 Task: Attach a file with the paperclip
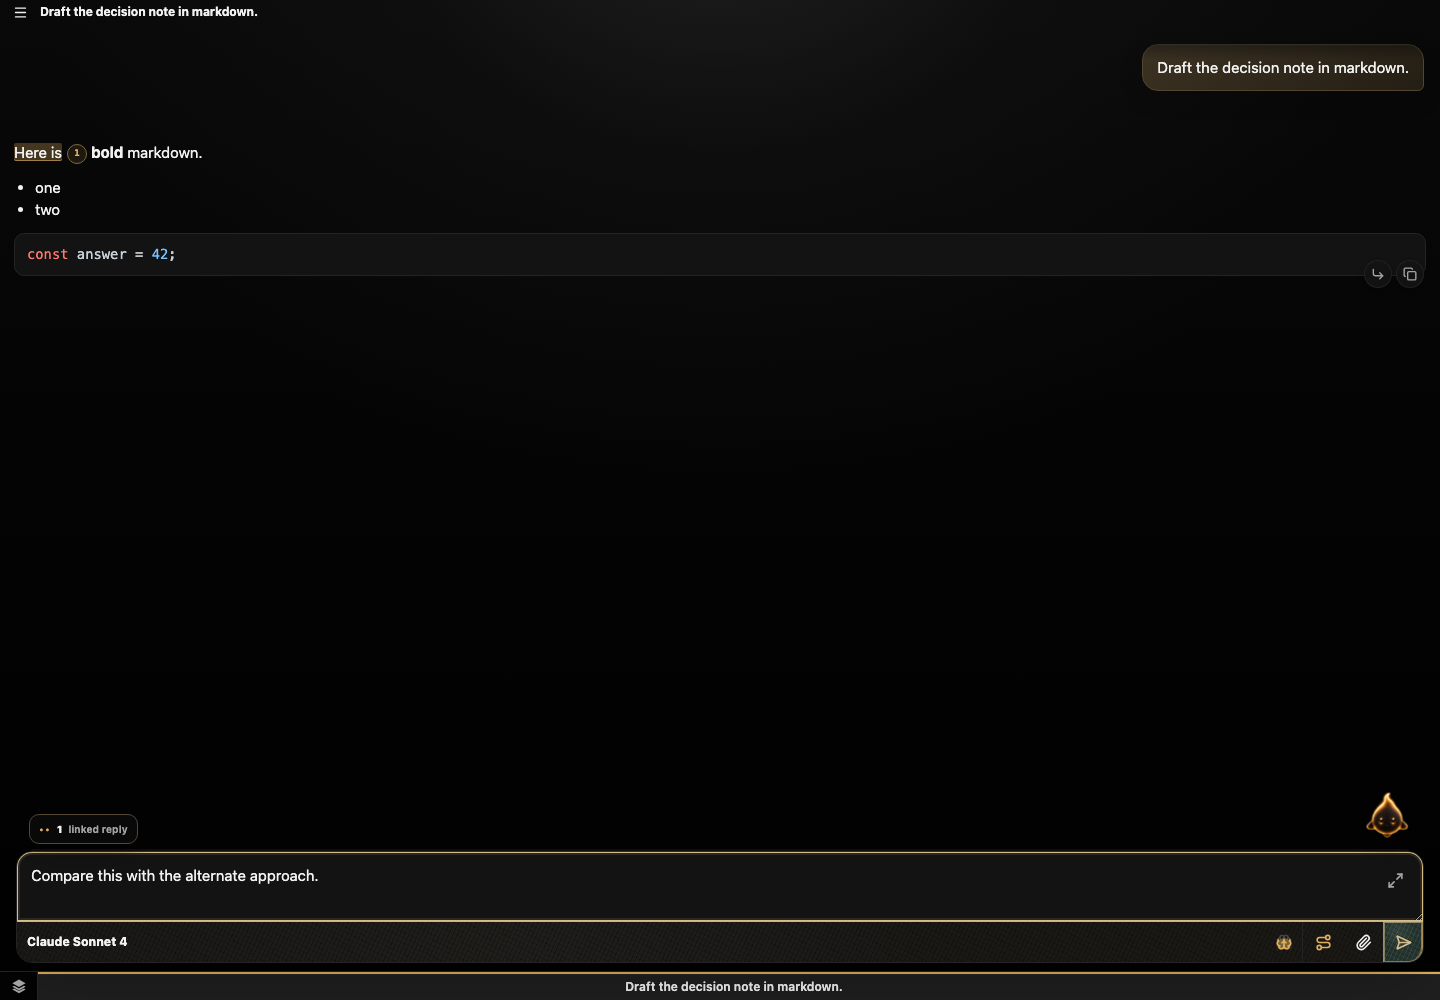click(x=1364, y=942)
